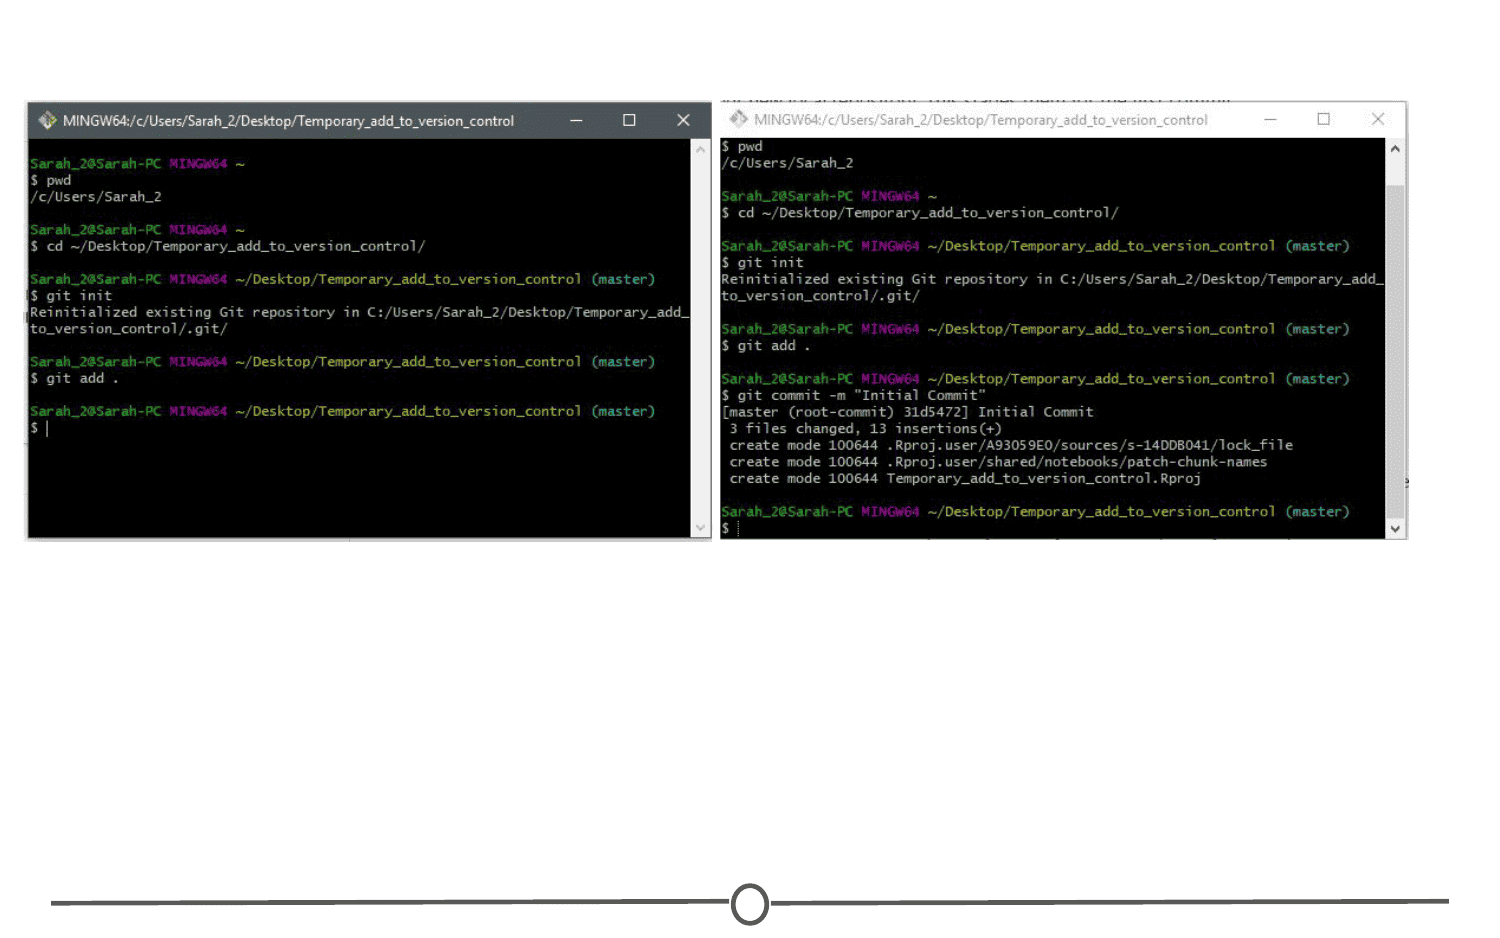Viewport: 1500px width, 938px height.
Task: Click 'cd ~/Desktop/Temporary_add_to_version_control/' in right terminal
Action: pyautogui.click(x=928, y=213)
